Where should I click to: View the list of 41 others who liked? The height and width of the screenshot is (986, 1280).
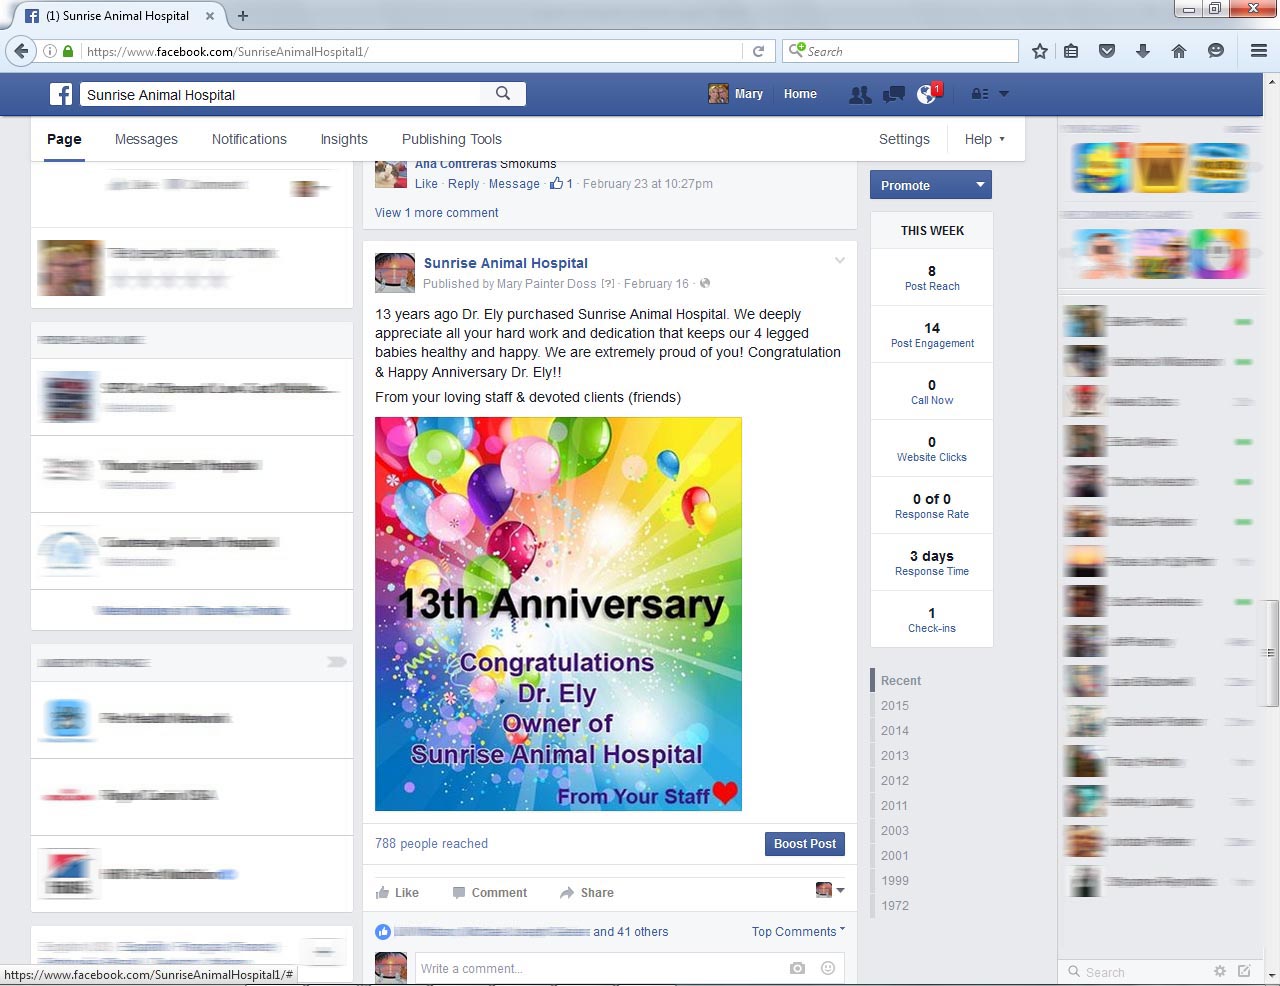631,931
